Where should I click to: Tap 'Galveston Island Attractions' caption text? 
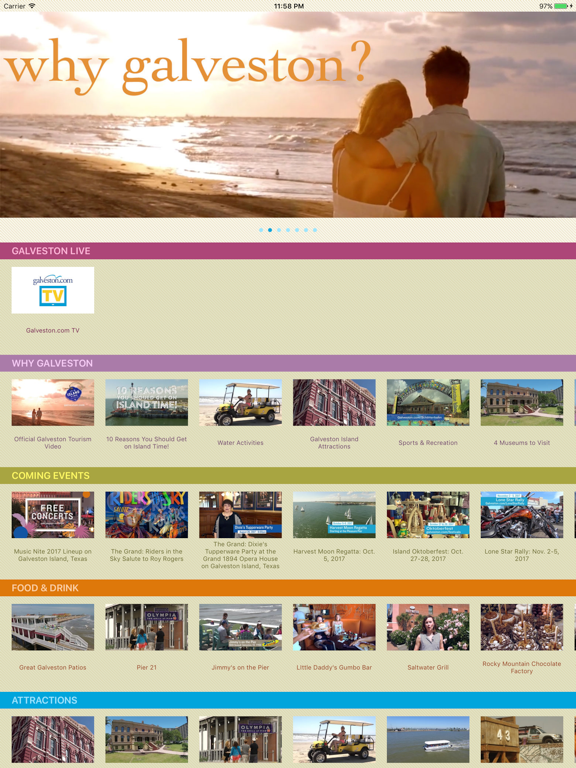[x=334, y=443]
